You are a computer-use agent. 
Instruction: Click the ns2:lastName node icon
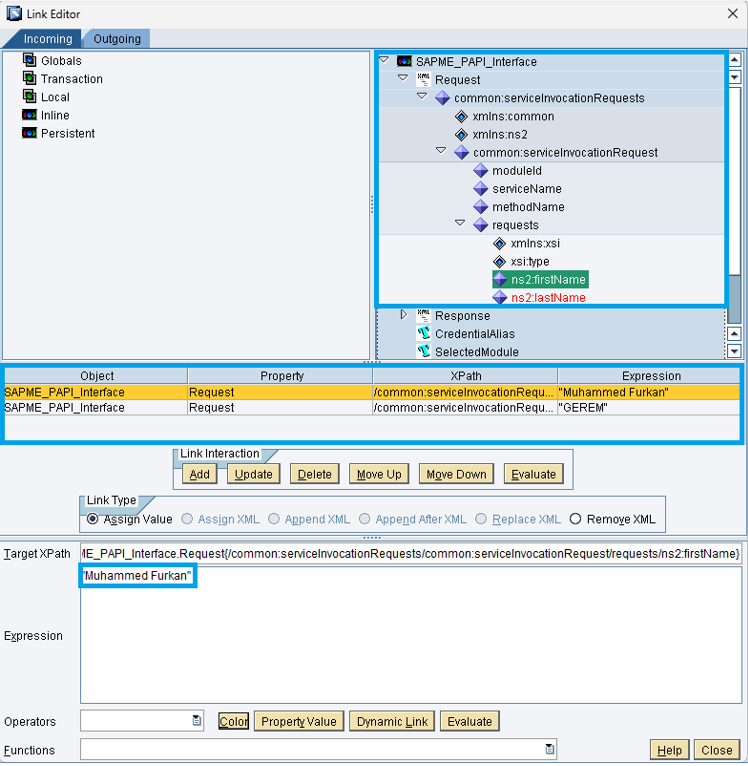(x=500, y=298)
